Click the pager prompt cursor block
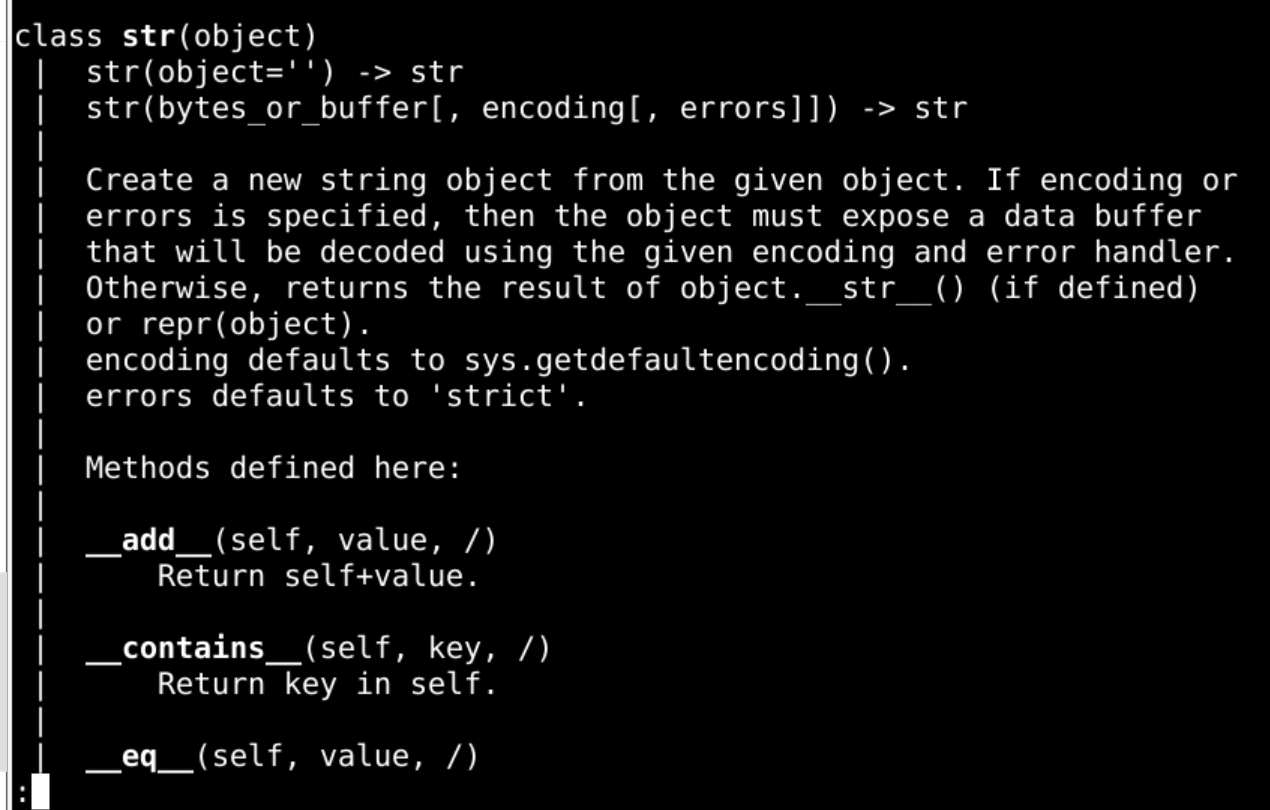 [40, 791]
